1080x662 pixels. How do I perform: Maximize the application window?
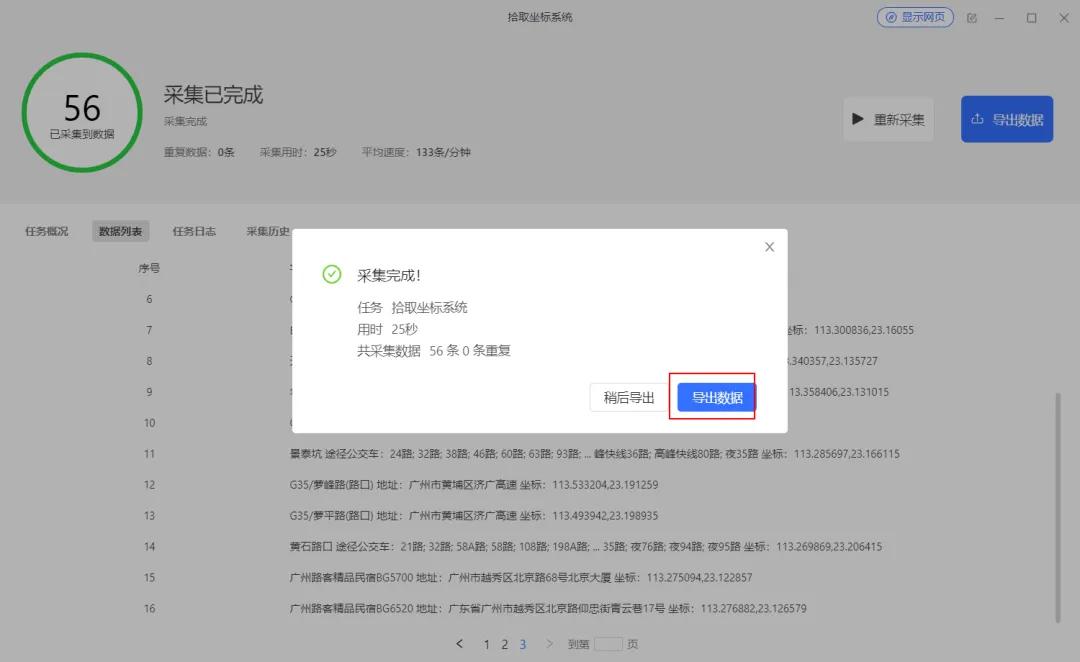click(x=1031, y=18)
